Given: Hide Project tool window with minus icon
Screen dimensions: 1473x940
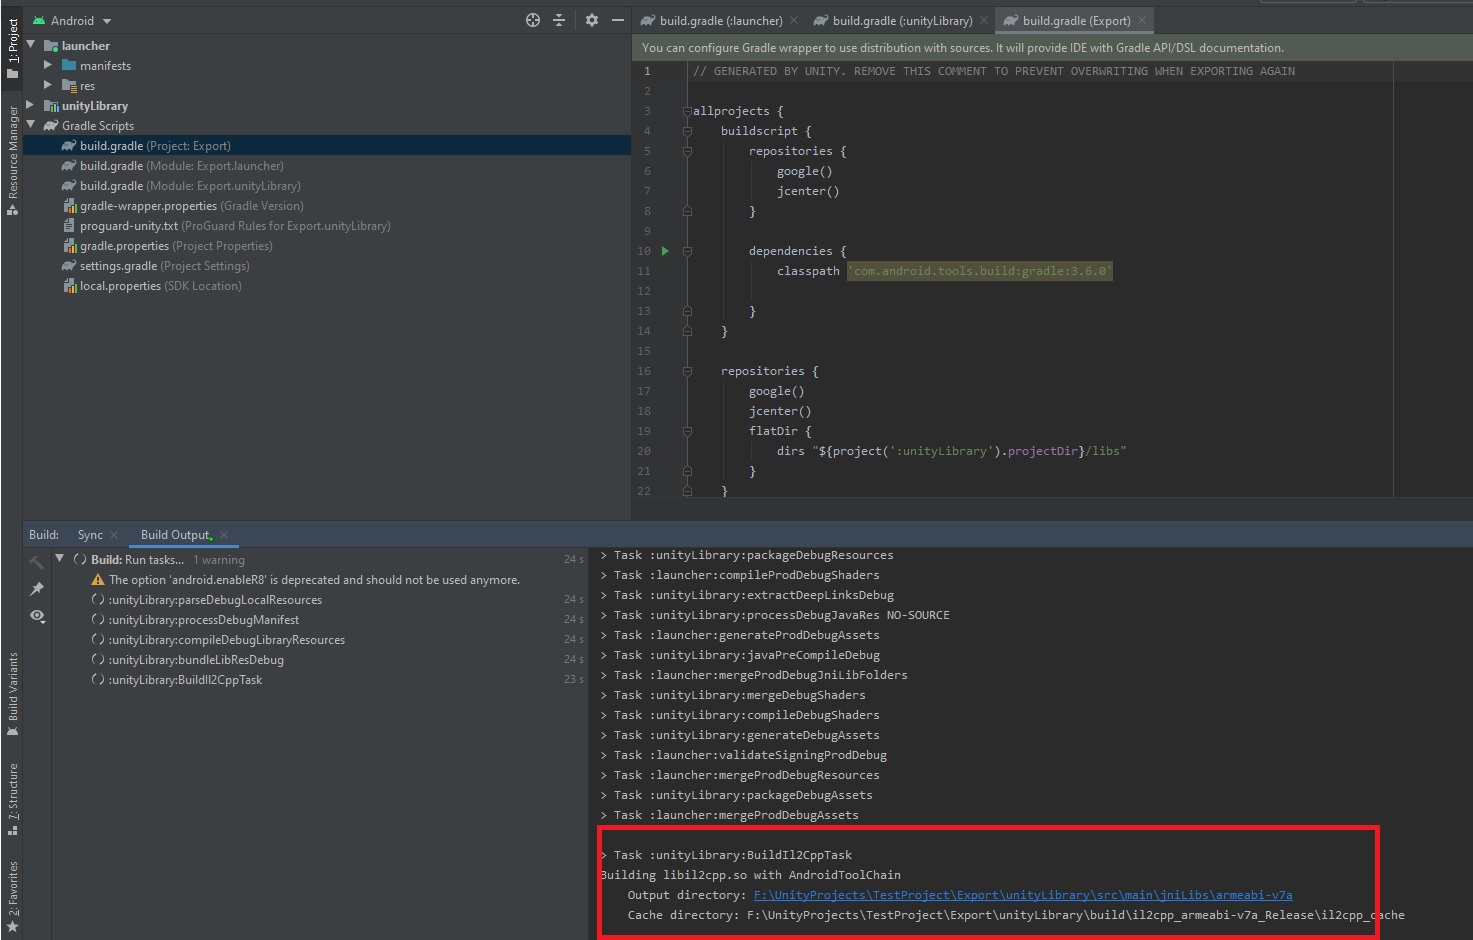Looking at the screenshot, I should coord(617,19).
